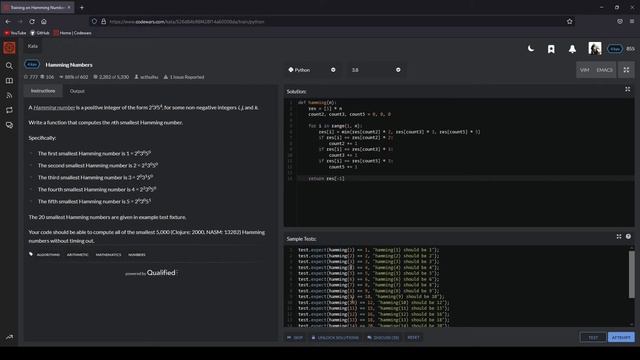This screenshot has height=360, width=640.
Task: Click UNLOCK SOLUTIONS button
Action: point(335,338)
